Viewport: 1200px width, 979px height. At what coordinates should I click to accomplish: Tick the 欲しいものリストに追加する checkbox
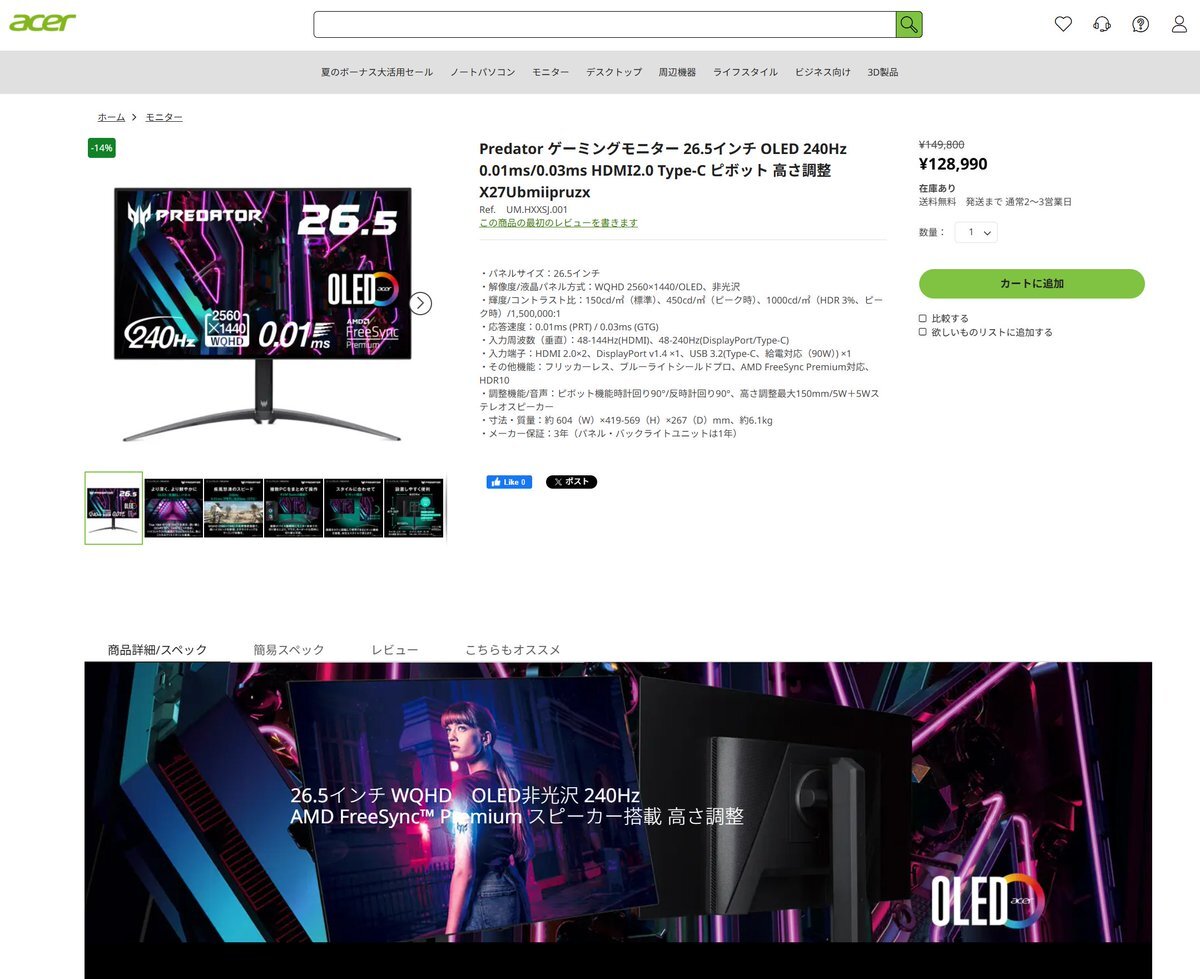point(923,333)
